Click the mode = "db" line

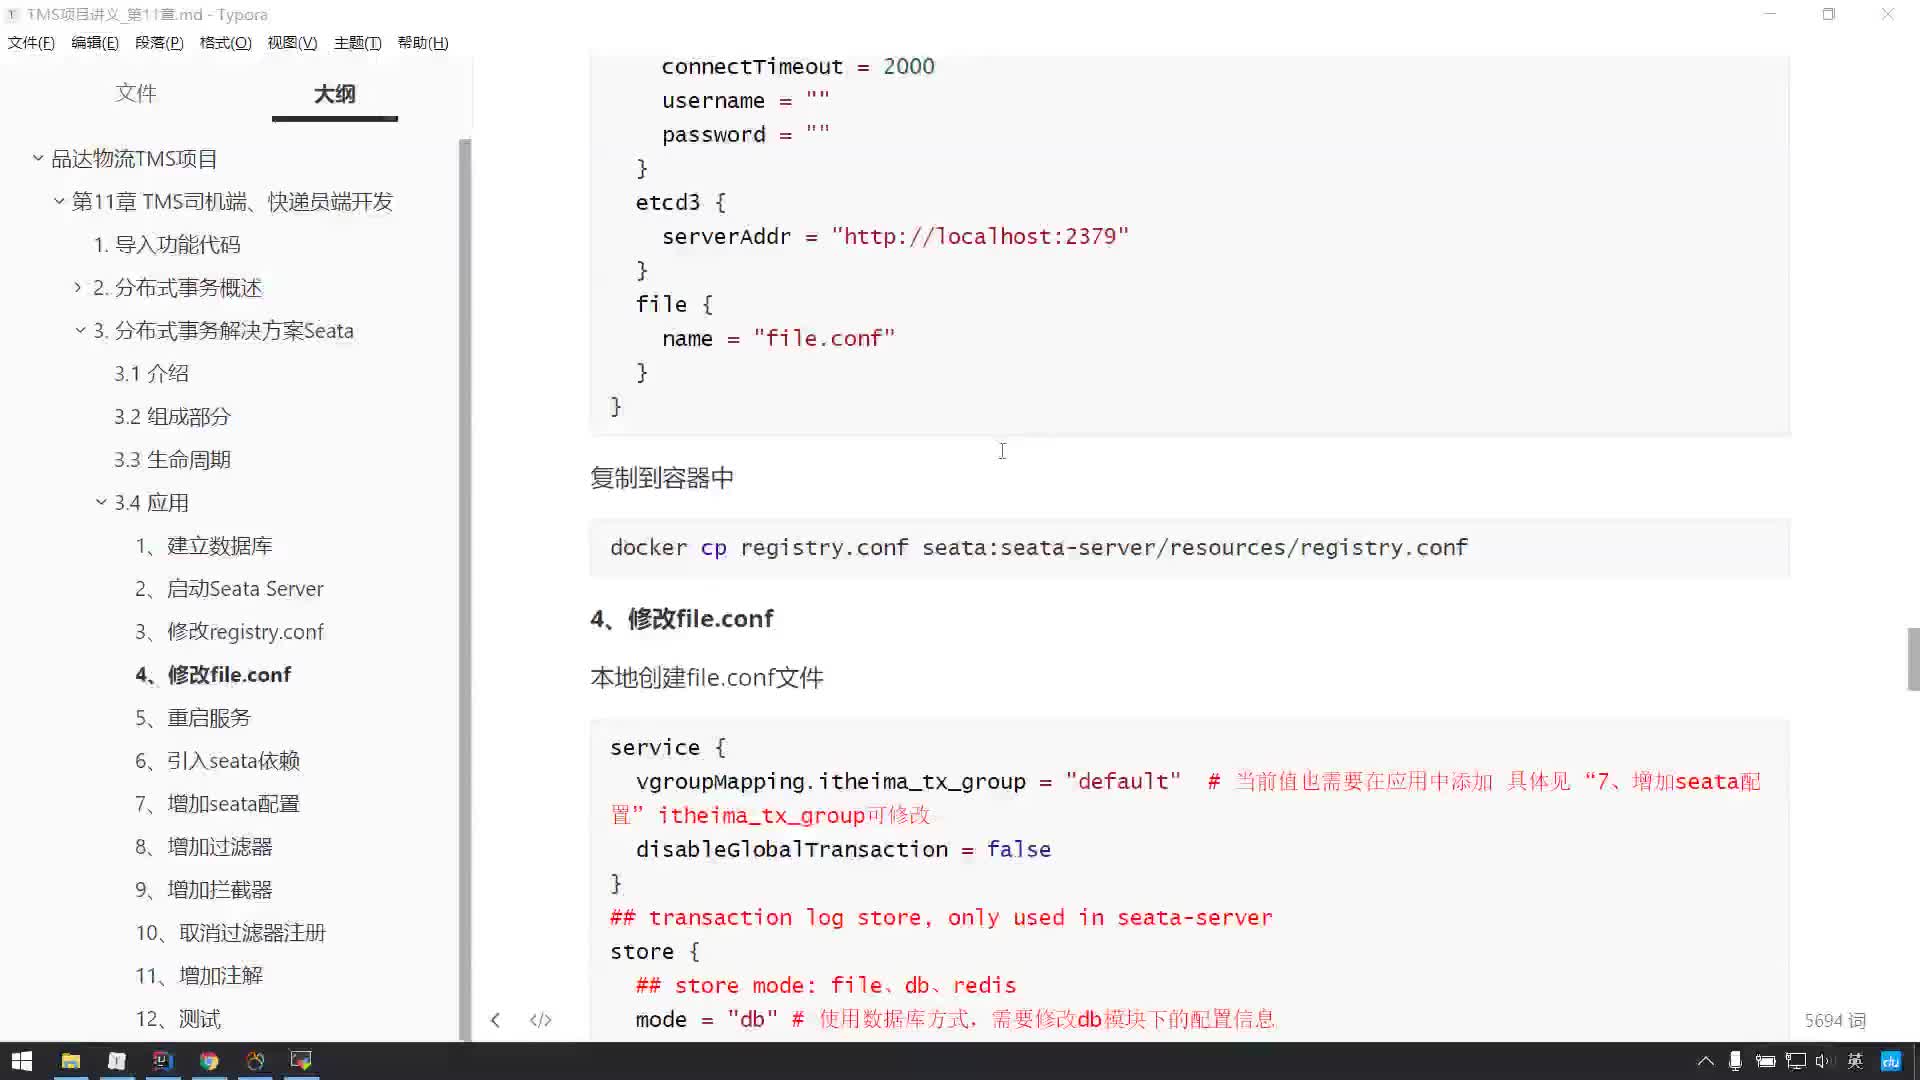(x=955, y=1019)
